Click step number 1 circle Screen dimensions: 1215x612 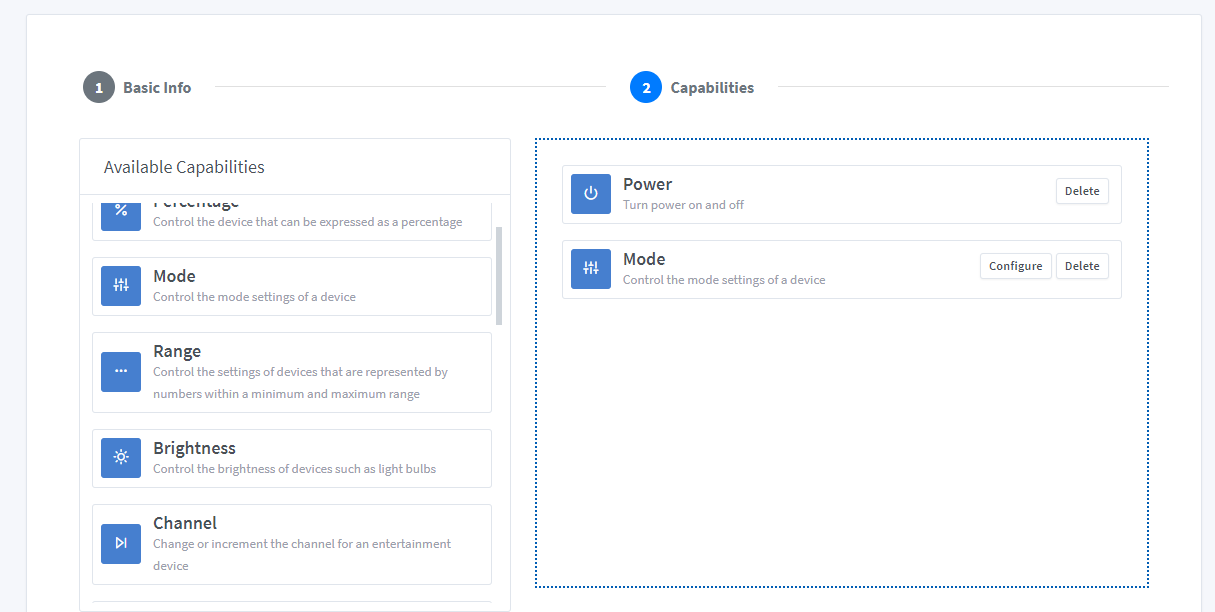(99, 88)
